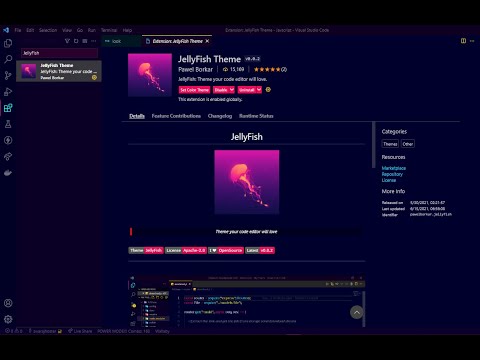The image size is (480, 360).
Task: Filter extensions with the funnel icon
Action: pyautogui.click(x=67, y=41)
